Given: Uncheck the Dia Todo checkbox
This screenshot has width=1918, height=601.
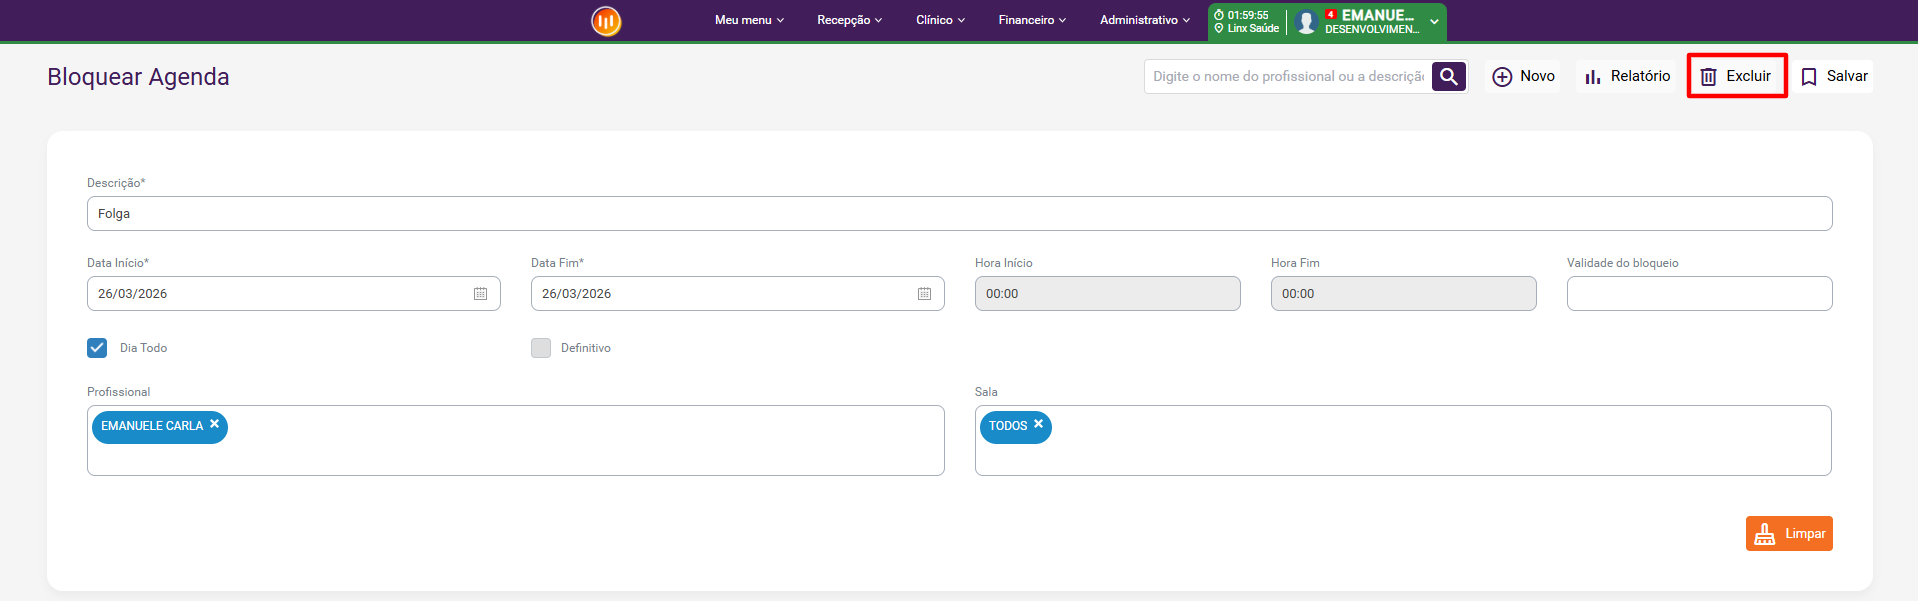Looking at the screenshot, I should tap(97, 348).
